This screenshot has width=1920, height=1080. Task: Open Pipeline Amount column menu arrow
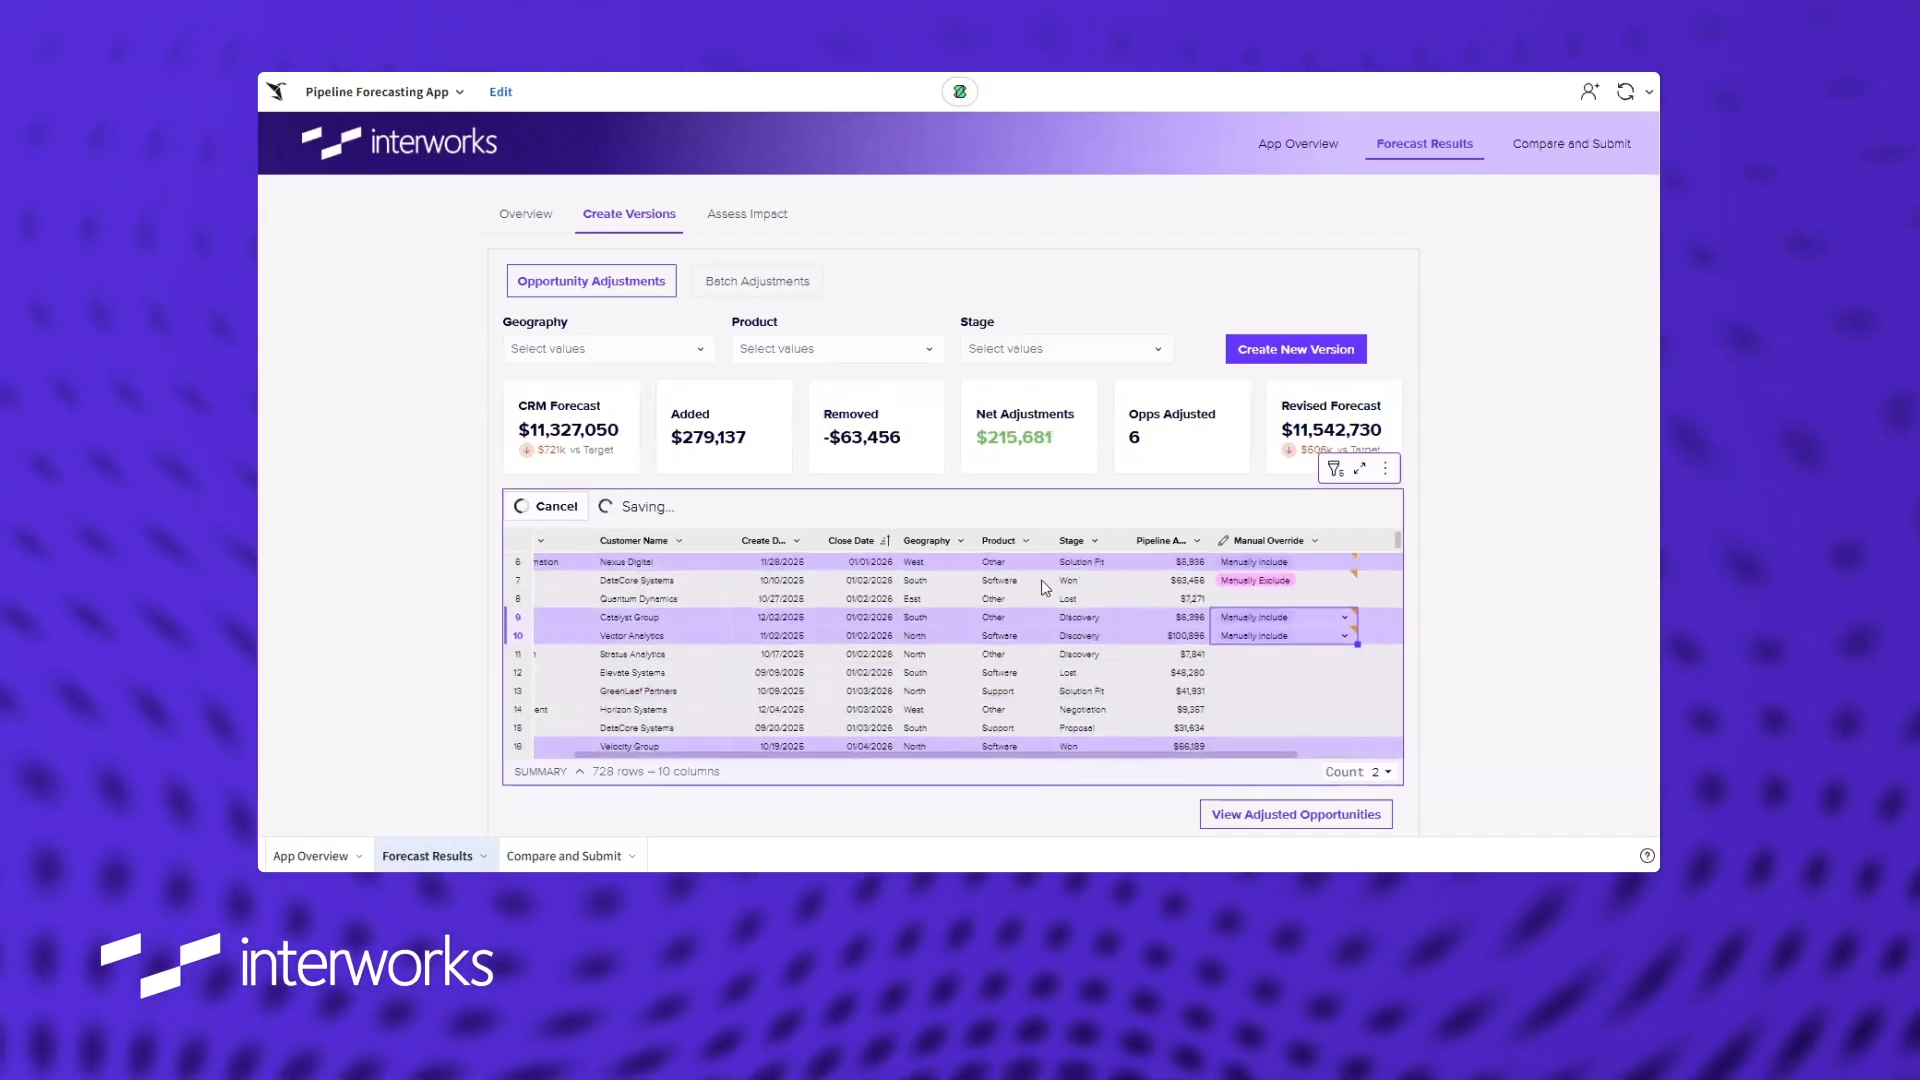pos(1197,541)
